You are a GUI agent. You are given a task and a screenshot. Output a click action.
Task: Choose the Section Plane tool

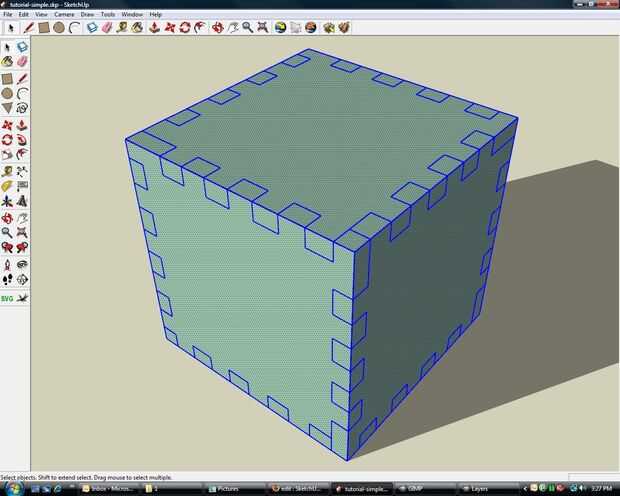22,280
